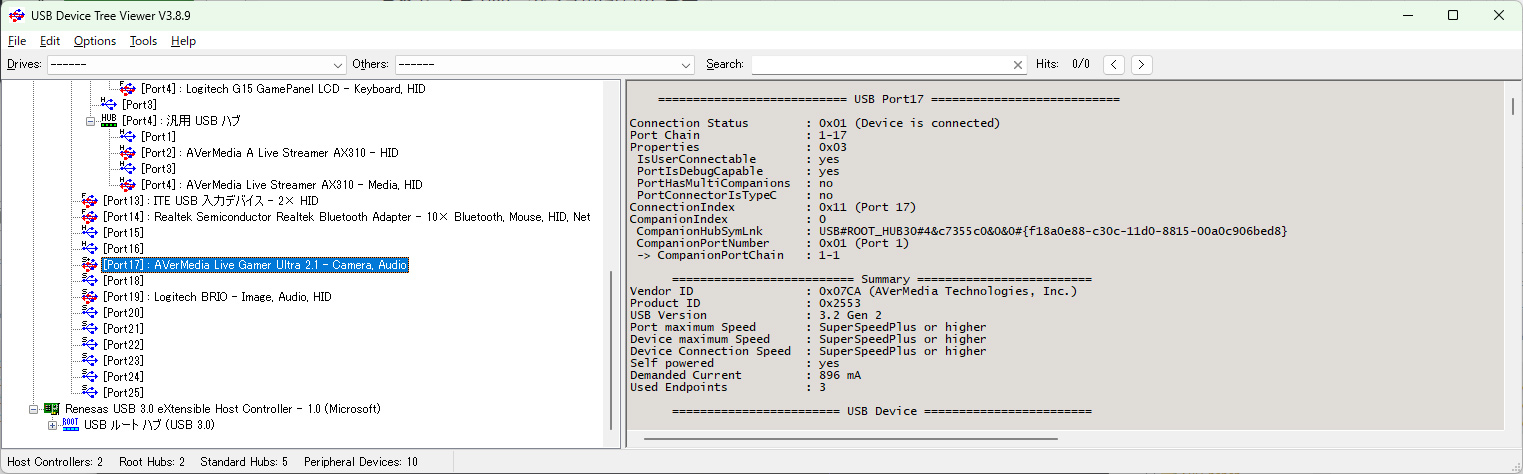Click the Port Chain 1-17 line
The width and height of the screenshot is (1523, 474).
point(738,135)
